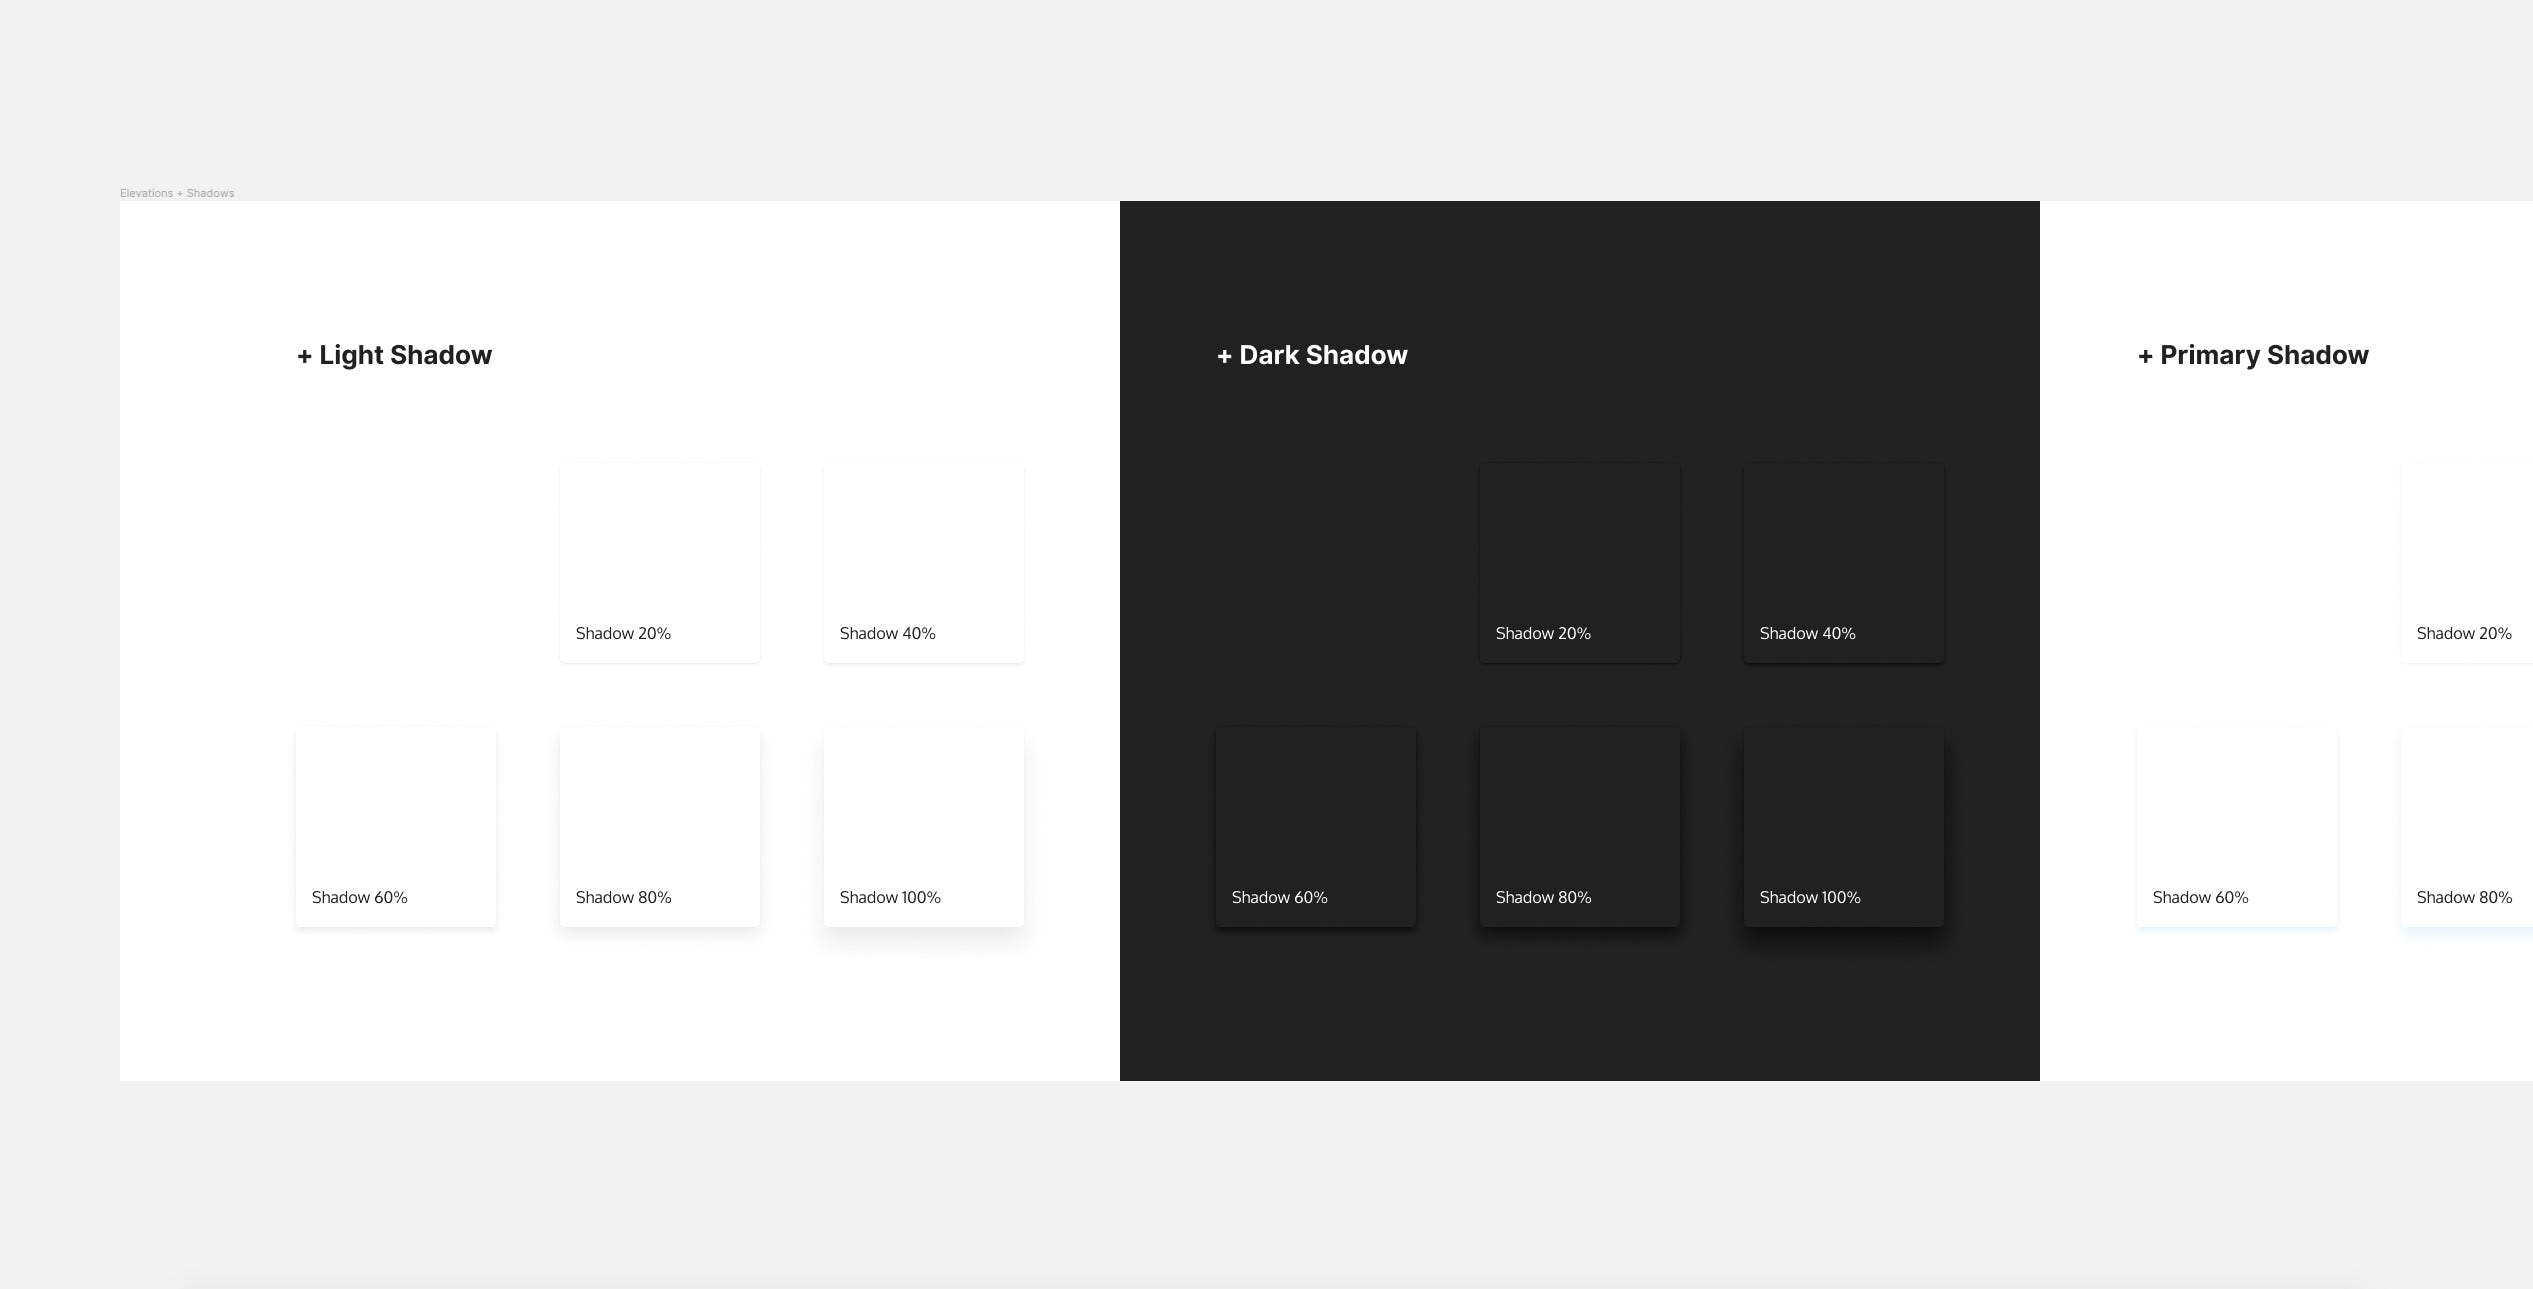Click the dark Shadow 100% text label
This screenshot has height=1289, width=2533.
1810,898
